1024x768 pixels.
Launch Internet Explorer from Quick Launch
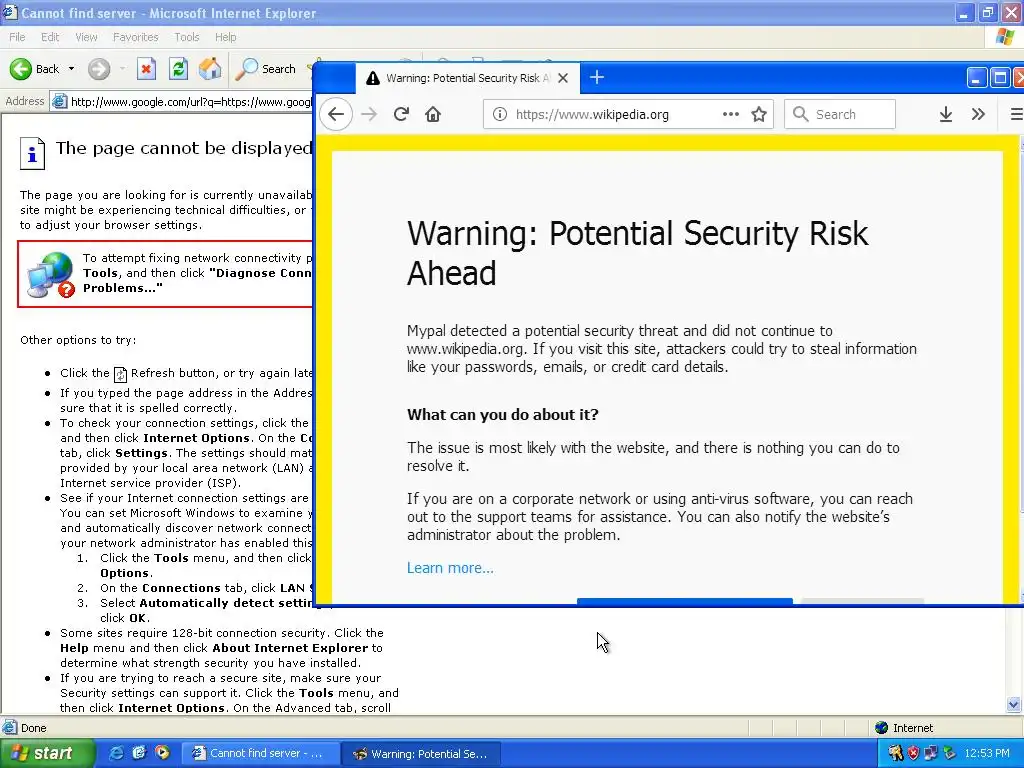[x=116, y=753]
